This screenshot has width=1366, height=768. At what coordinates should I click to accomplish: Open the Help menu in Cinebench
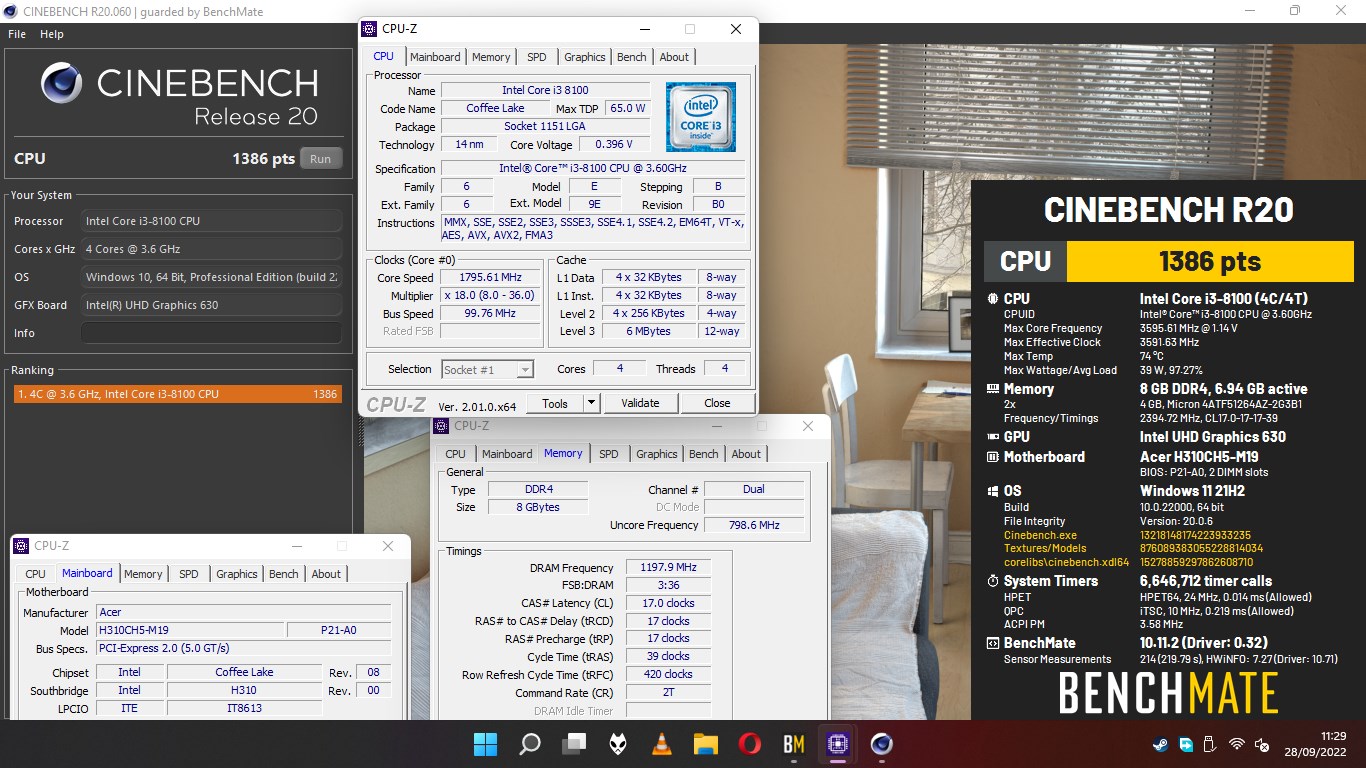[x=52, y=34]
